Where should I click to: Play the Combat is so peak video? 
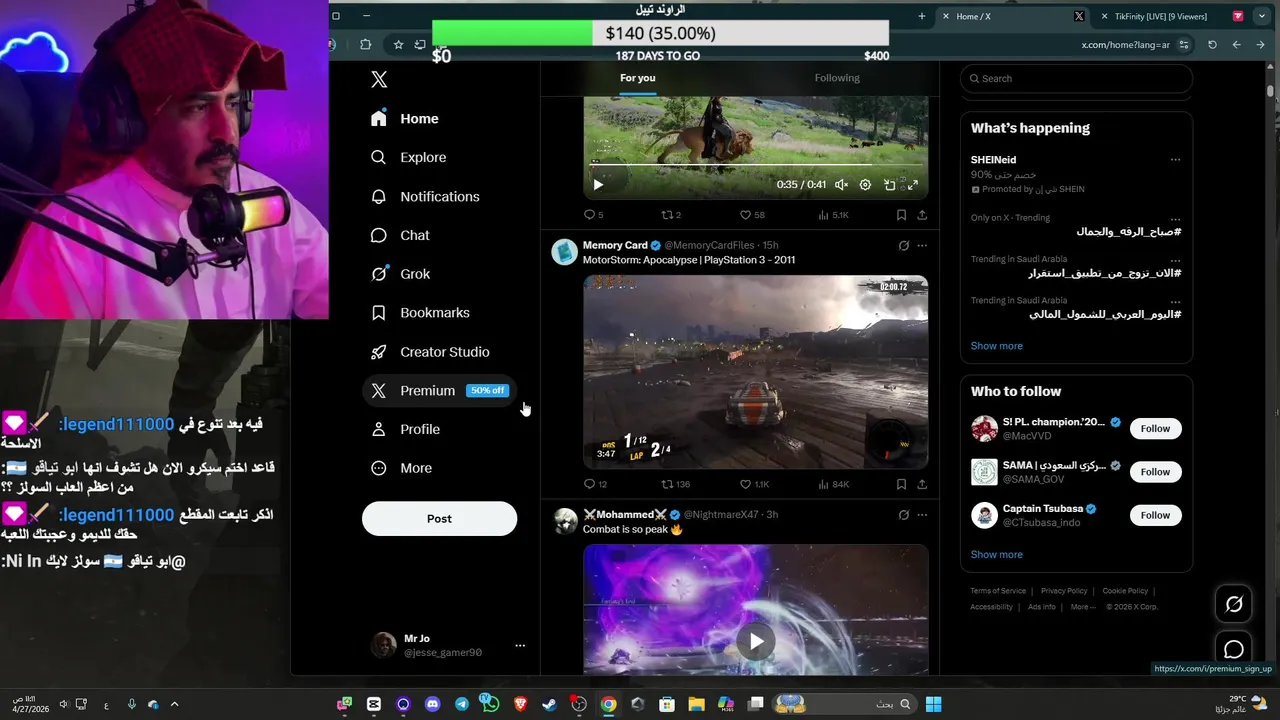(x=756, y=642)
